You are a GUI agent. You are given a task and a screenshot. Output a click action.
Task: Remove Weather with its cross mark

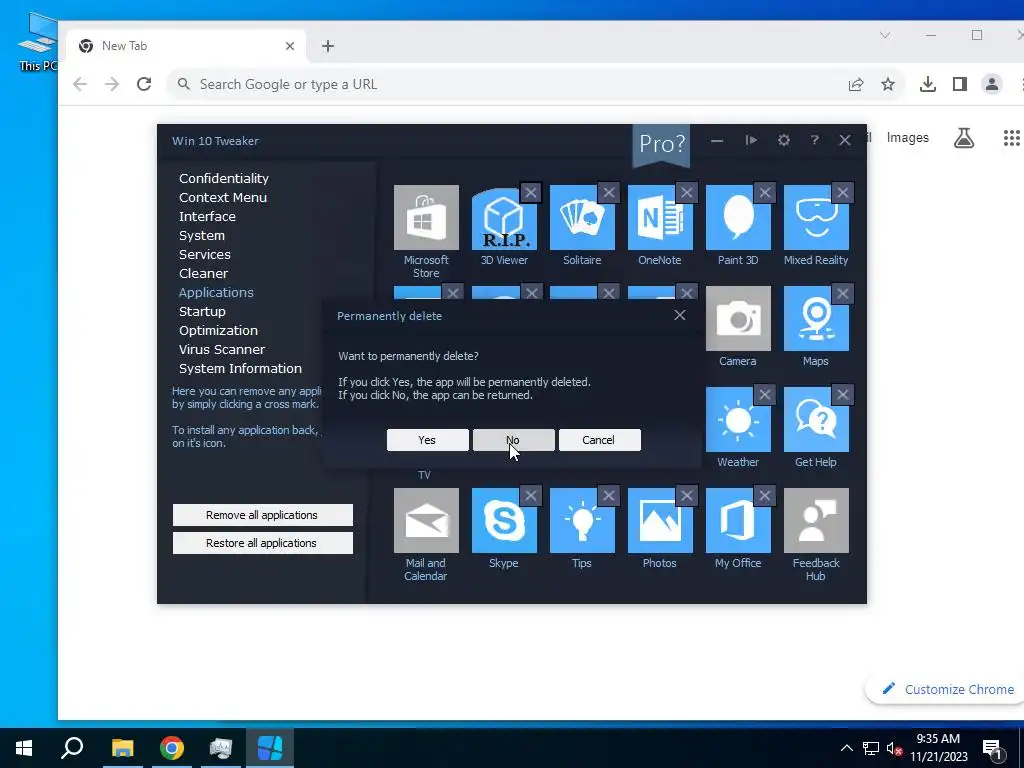[x=765, y=394]
